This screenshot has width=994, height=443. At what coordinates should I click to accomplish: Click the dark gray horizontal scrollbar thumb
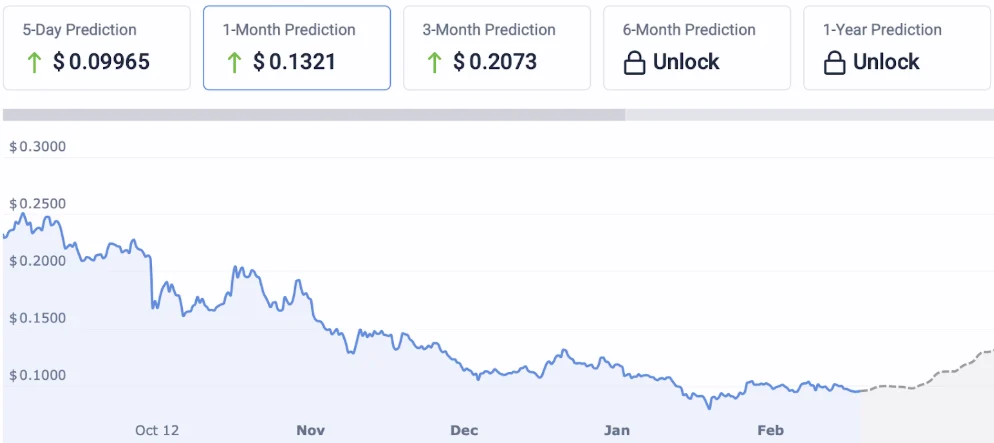point(314,115)
